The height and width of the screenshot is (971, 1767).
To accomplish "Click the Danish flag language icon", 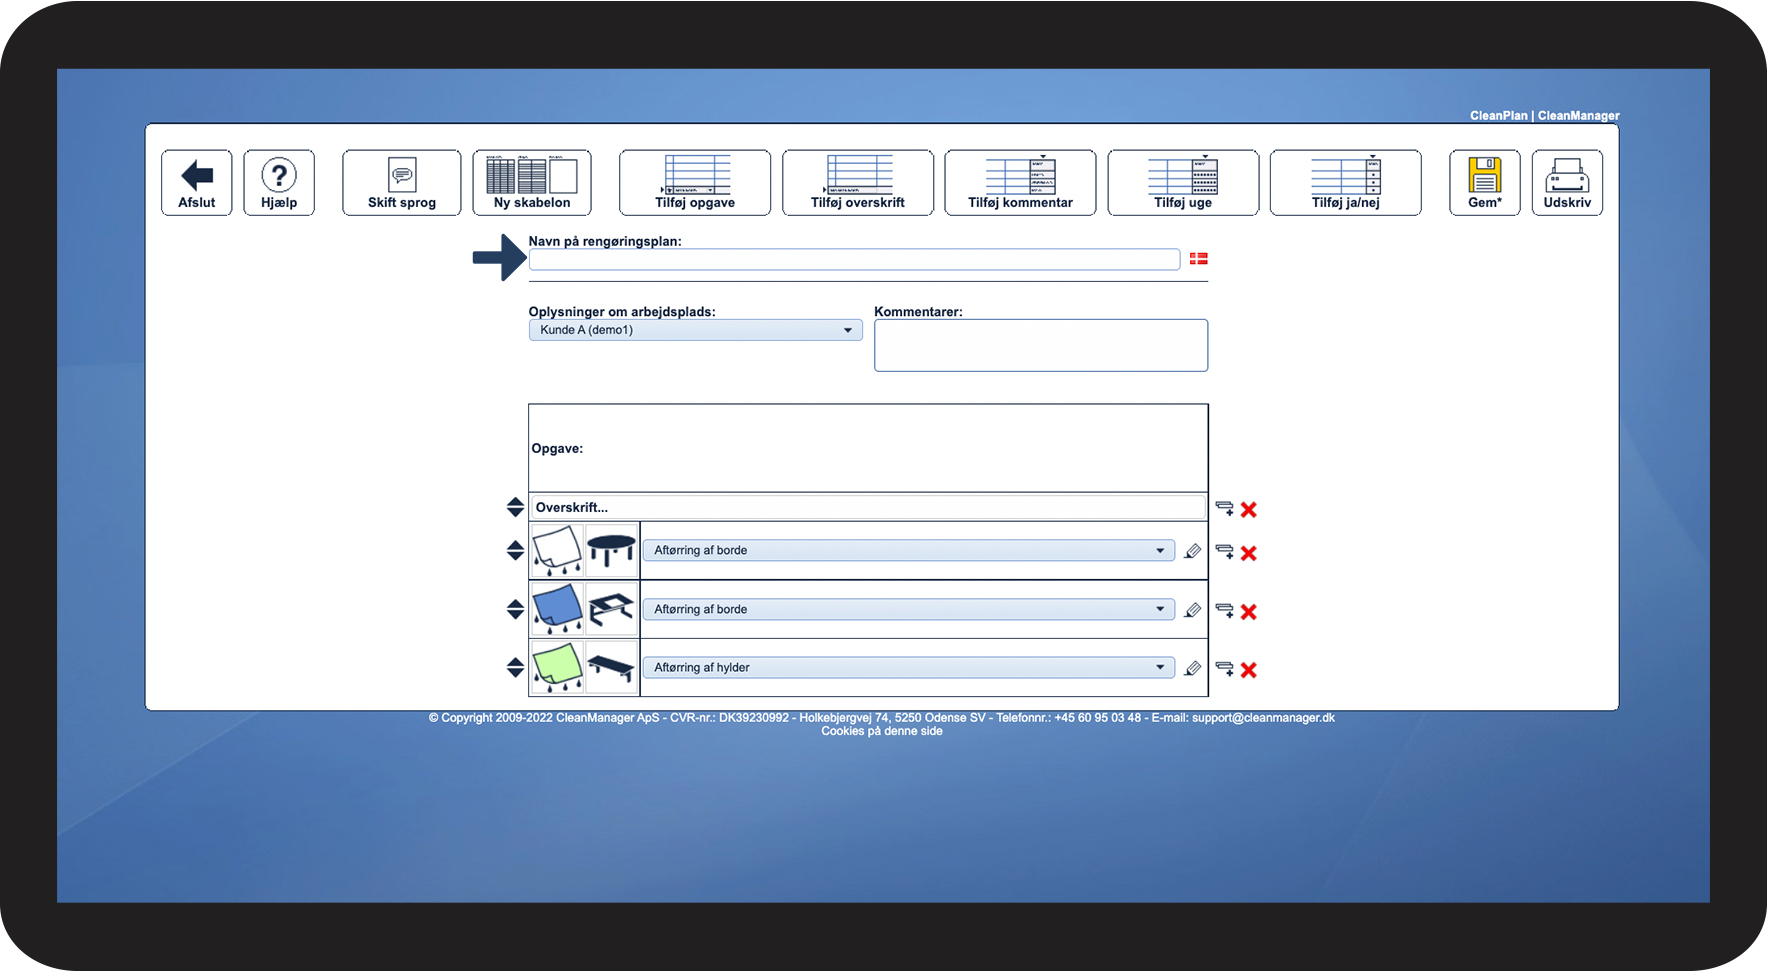I will 1199,259.
